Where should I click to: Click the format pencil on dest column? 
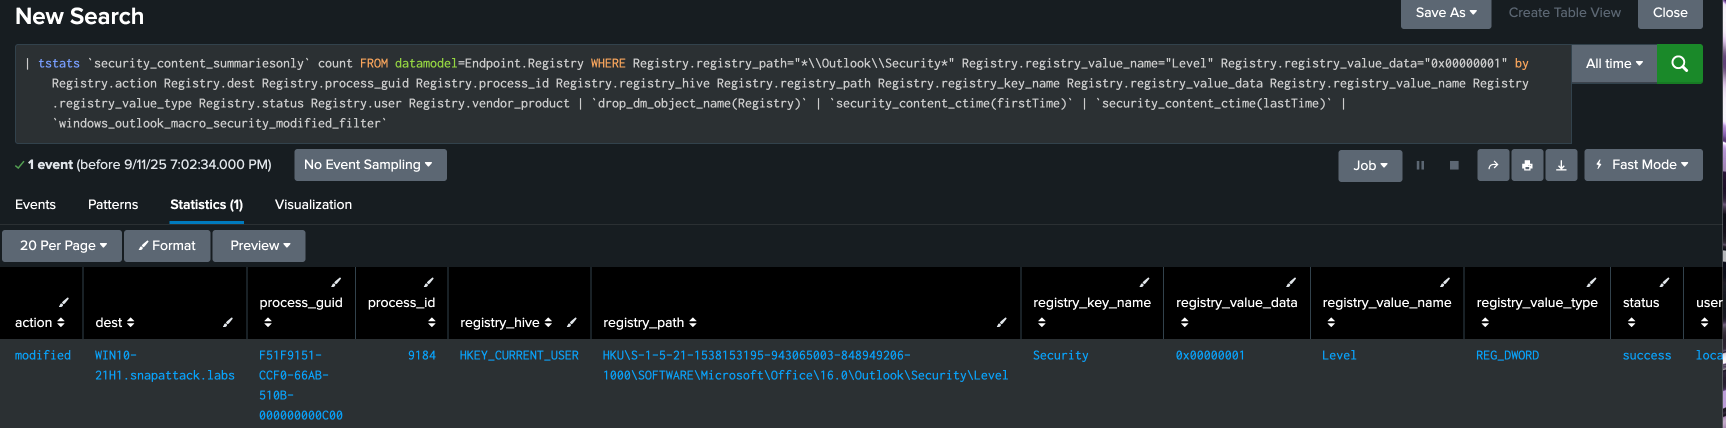click(x=228, y=322)
